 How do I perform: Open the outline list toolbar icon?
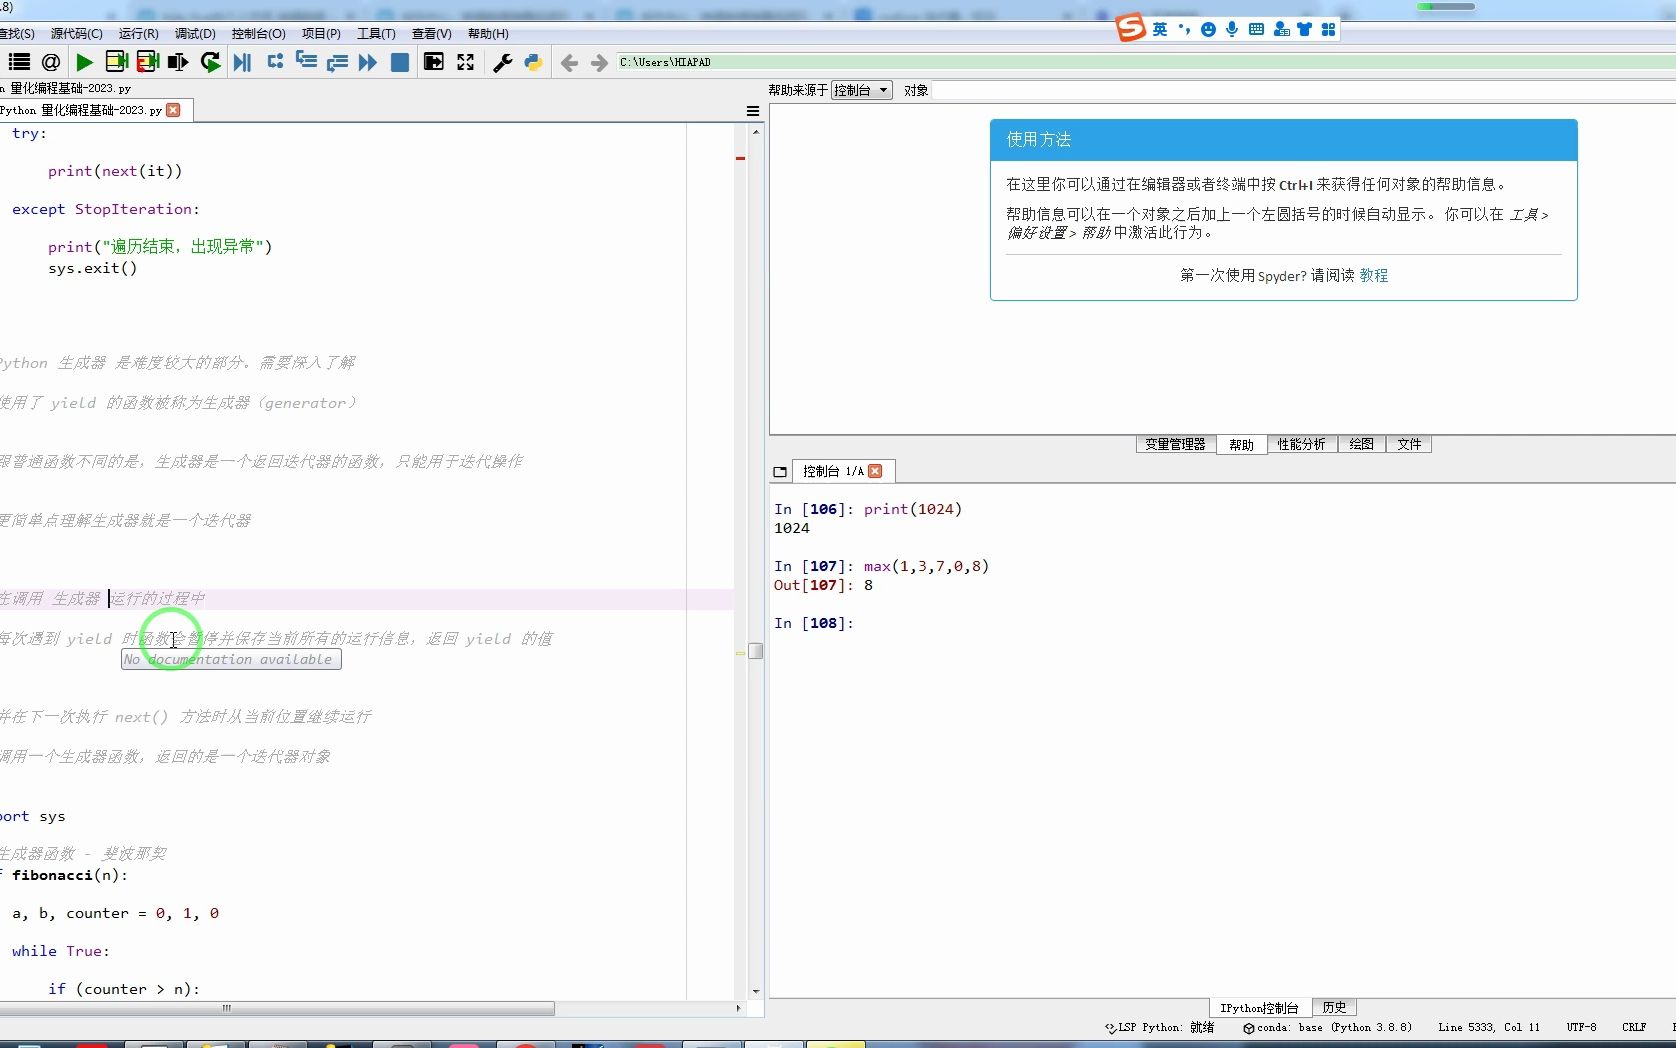(19, 62)
